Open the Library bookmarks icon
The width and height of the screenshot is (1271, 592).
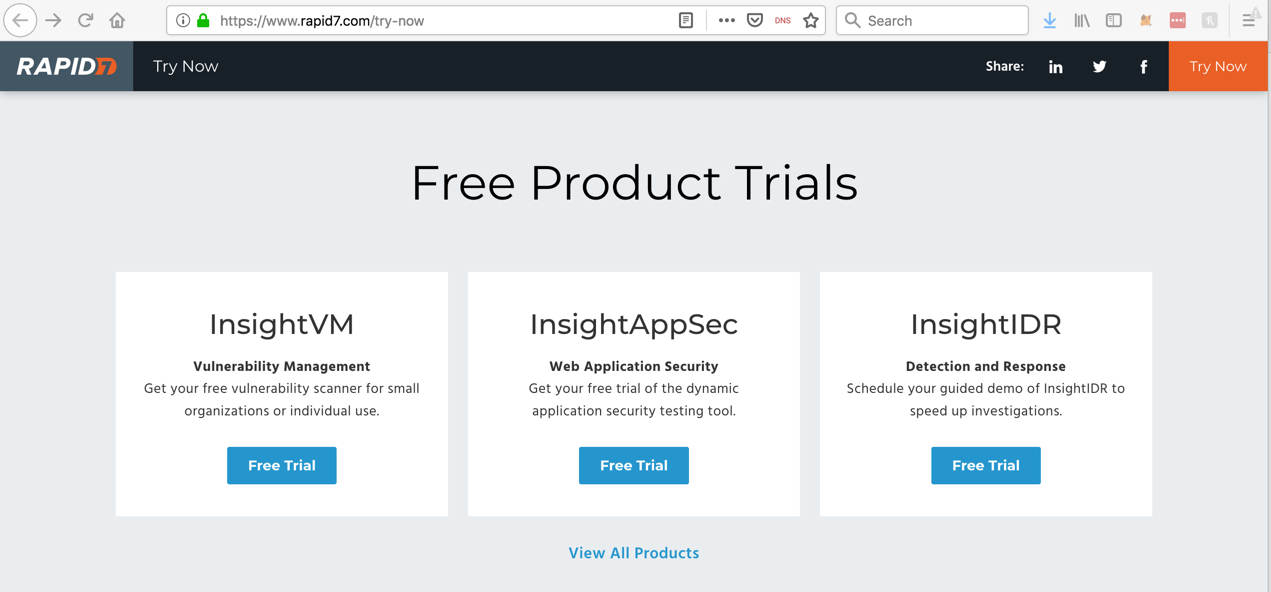point(1082,20)
